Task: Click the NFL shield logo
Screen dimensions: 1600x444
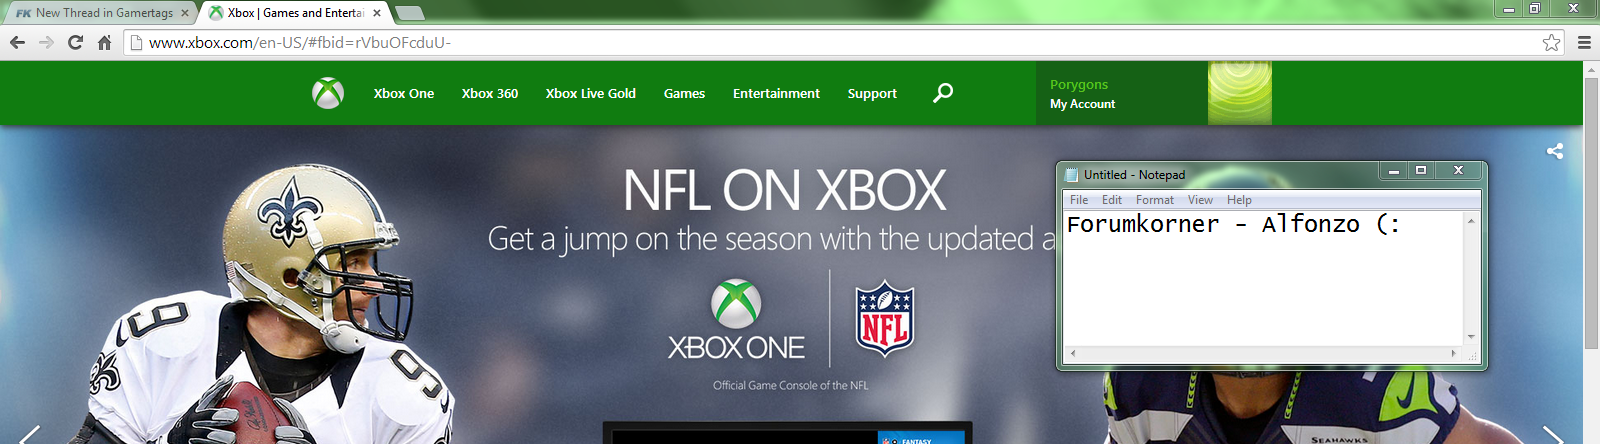Action: click(885, 318)
